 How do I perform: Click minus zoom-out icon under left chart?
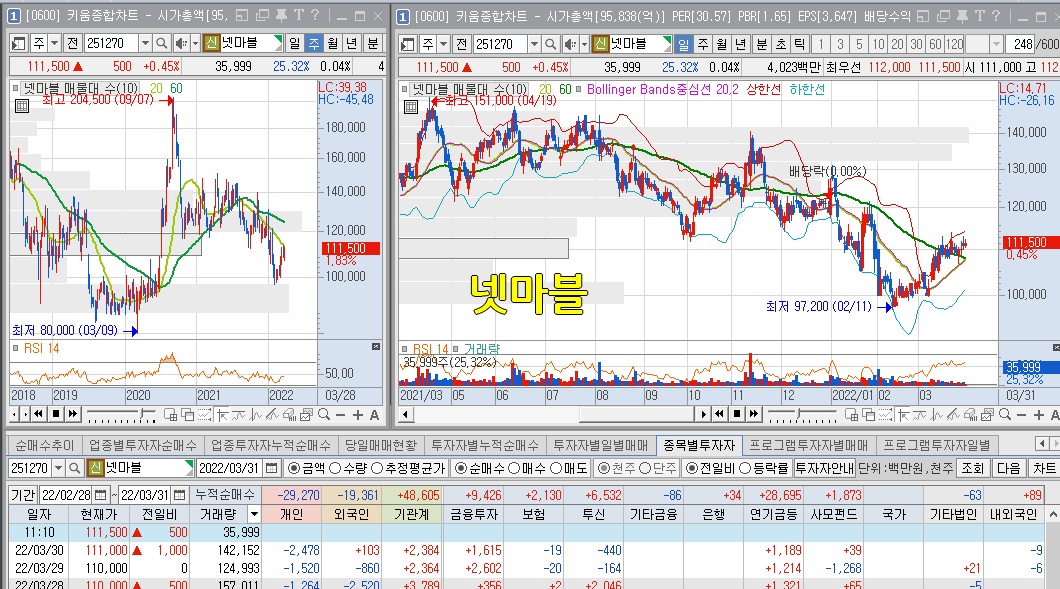341,415
